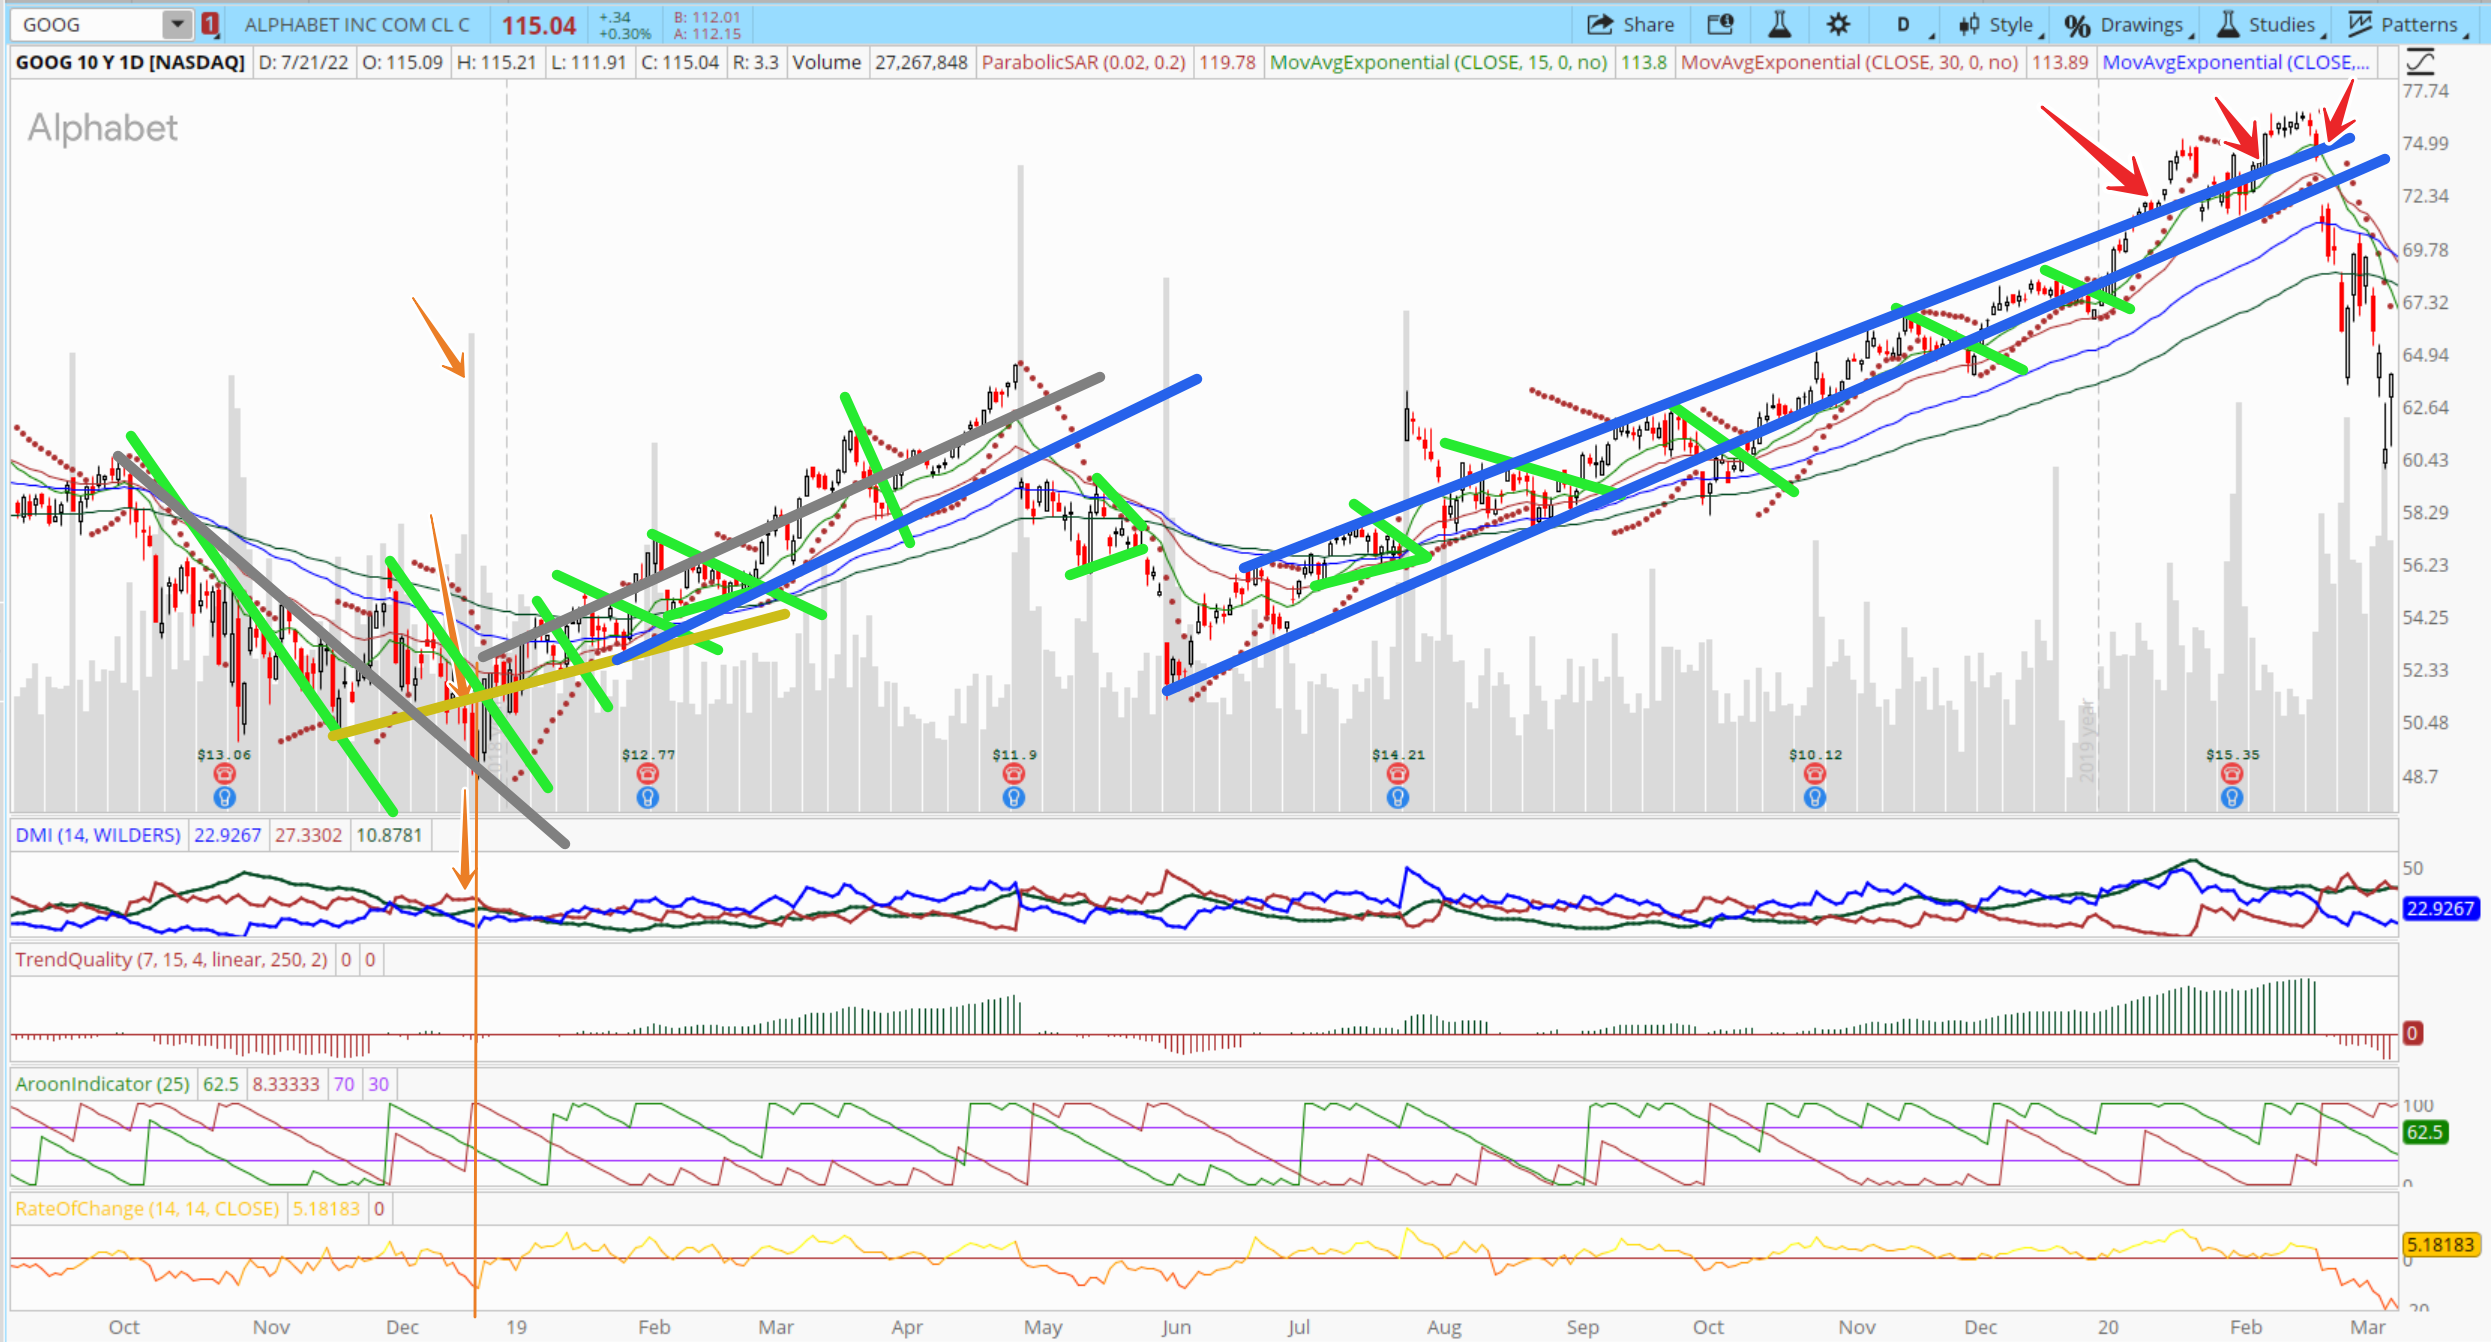Screen dimensions: 2491x1342
Task: Open the quick quote info card icon
Action: (x=1720, y=24)
